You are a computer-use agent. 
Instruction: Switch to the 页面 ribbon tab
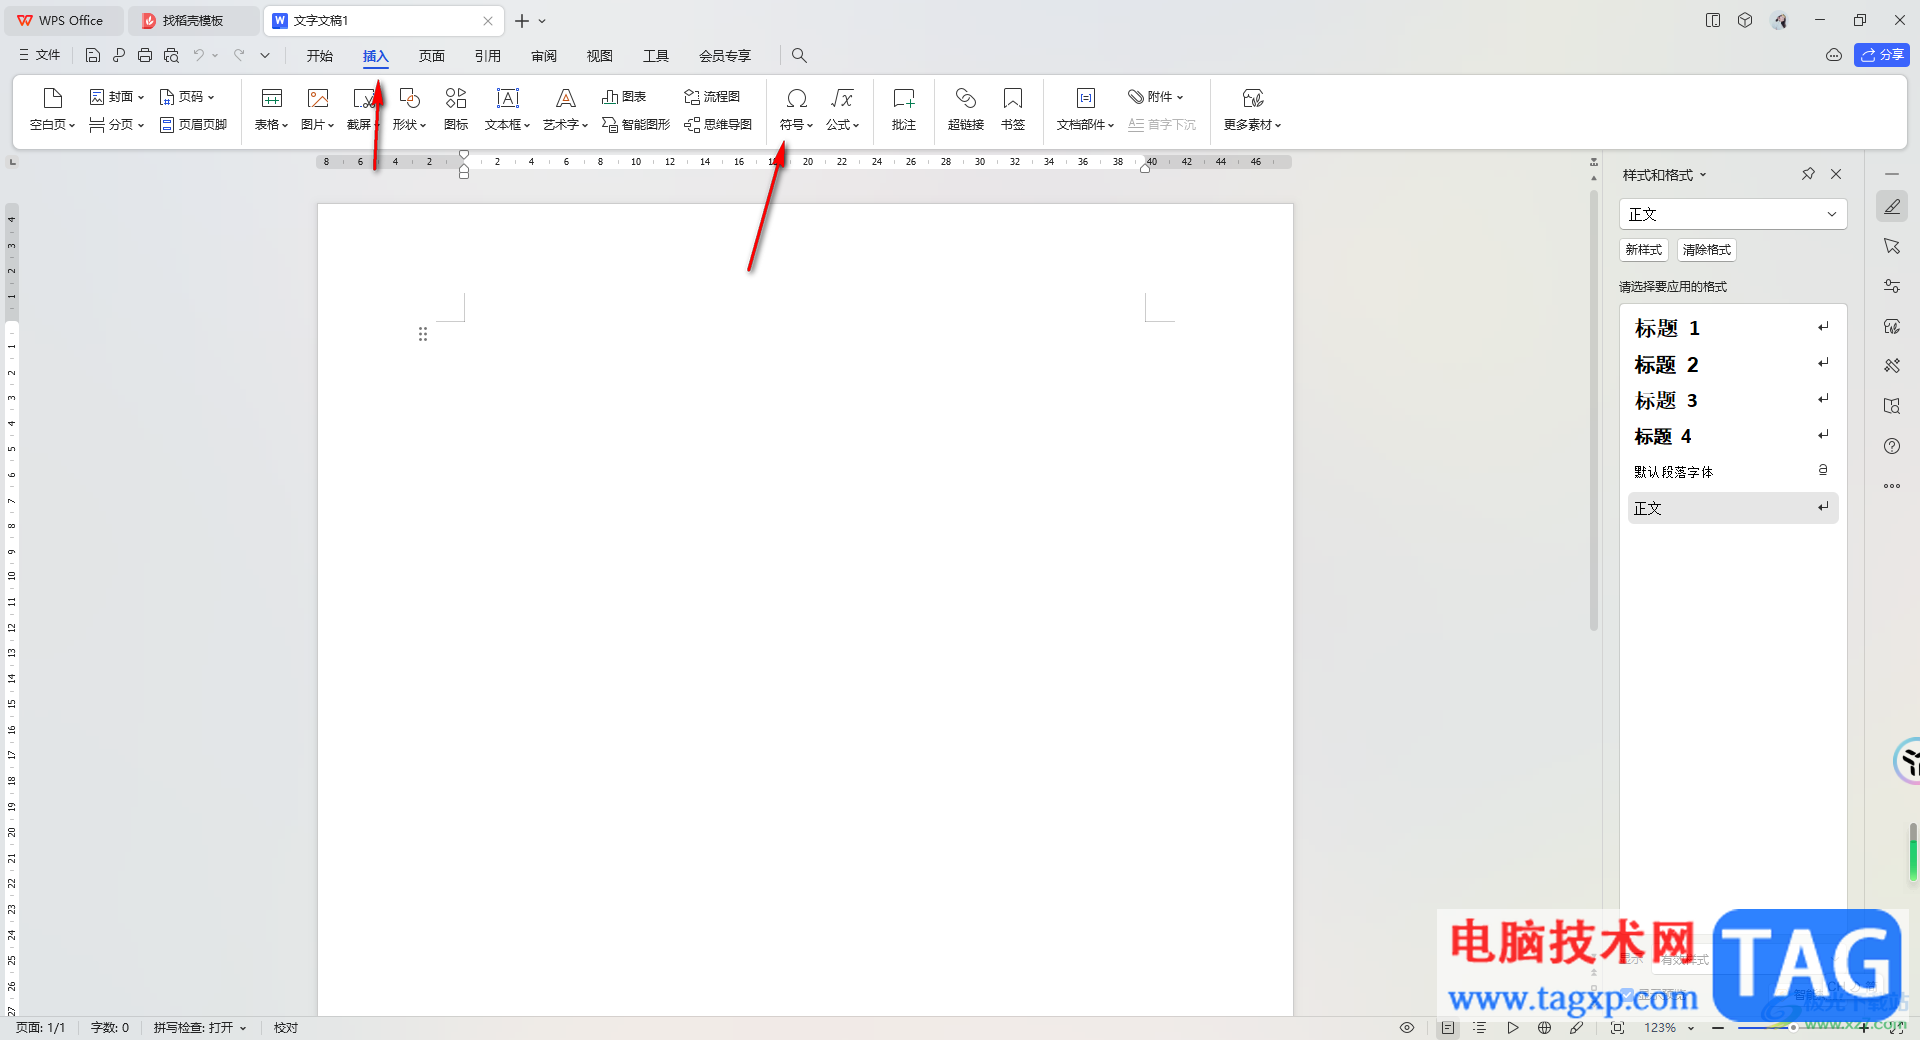pos(432,56)
